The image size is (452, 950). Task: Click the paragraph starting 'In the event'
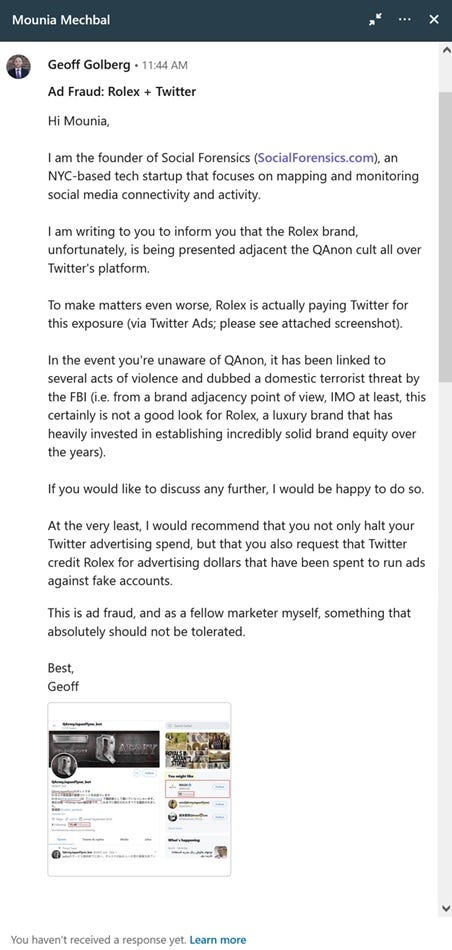click(237, 406)
